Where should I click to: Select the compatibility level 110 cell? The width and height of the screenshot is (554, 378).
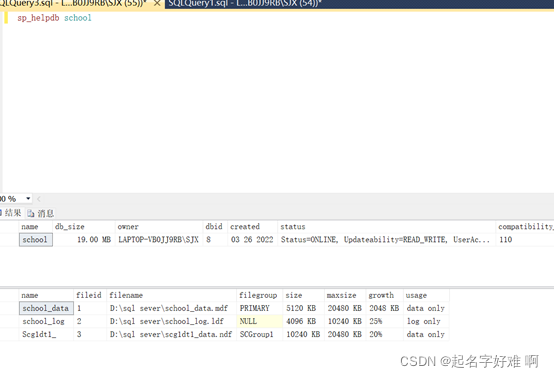[525, 240]
